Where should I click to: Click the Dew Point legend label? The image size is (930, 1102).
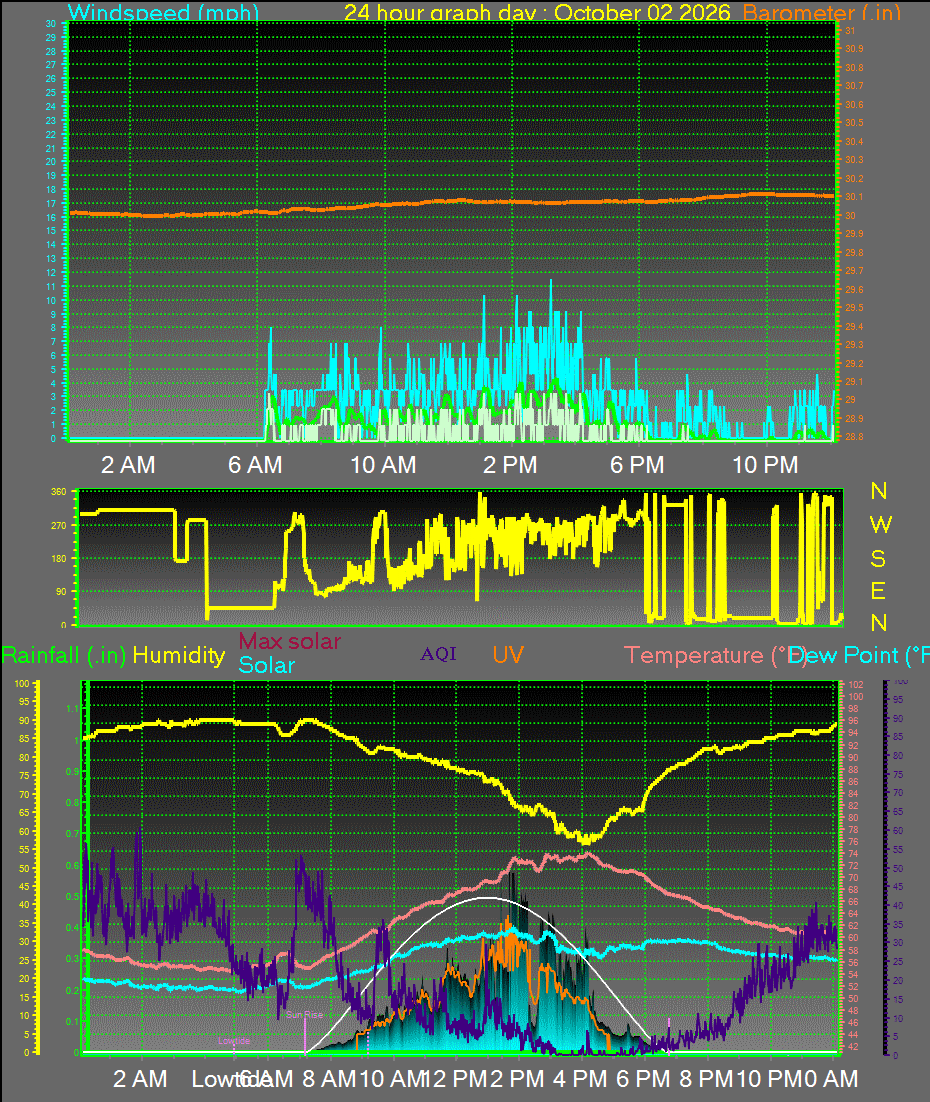pyautogui.click(x=858, y=656)
